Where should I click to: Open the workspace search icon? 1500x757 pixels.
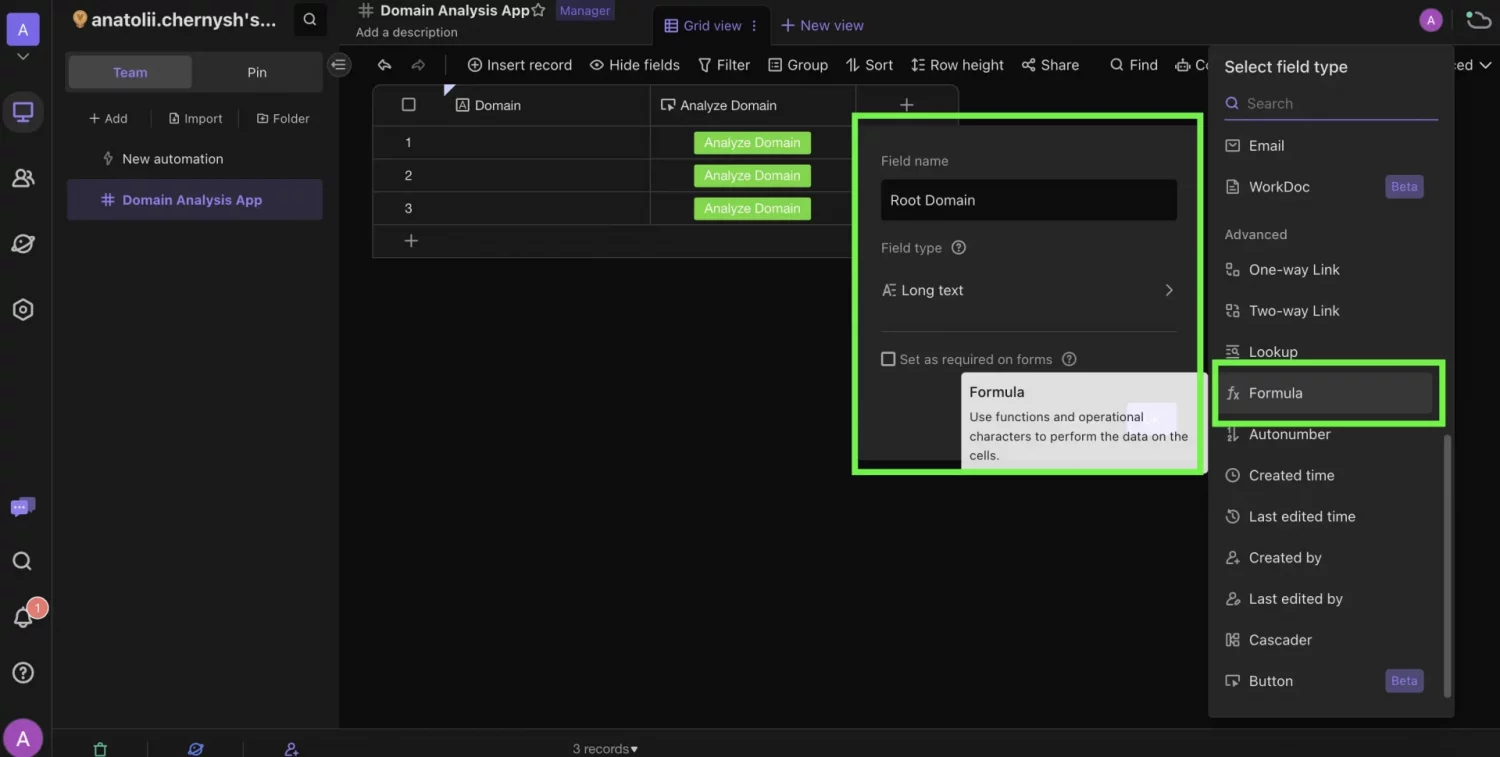pos(310,19)
